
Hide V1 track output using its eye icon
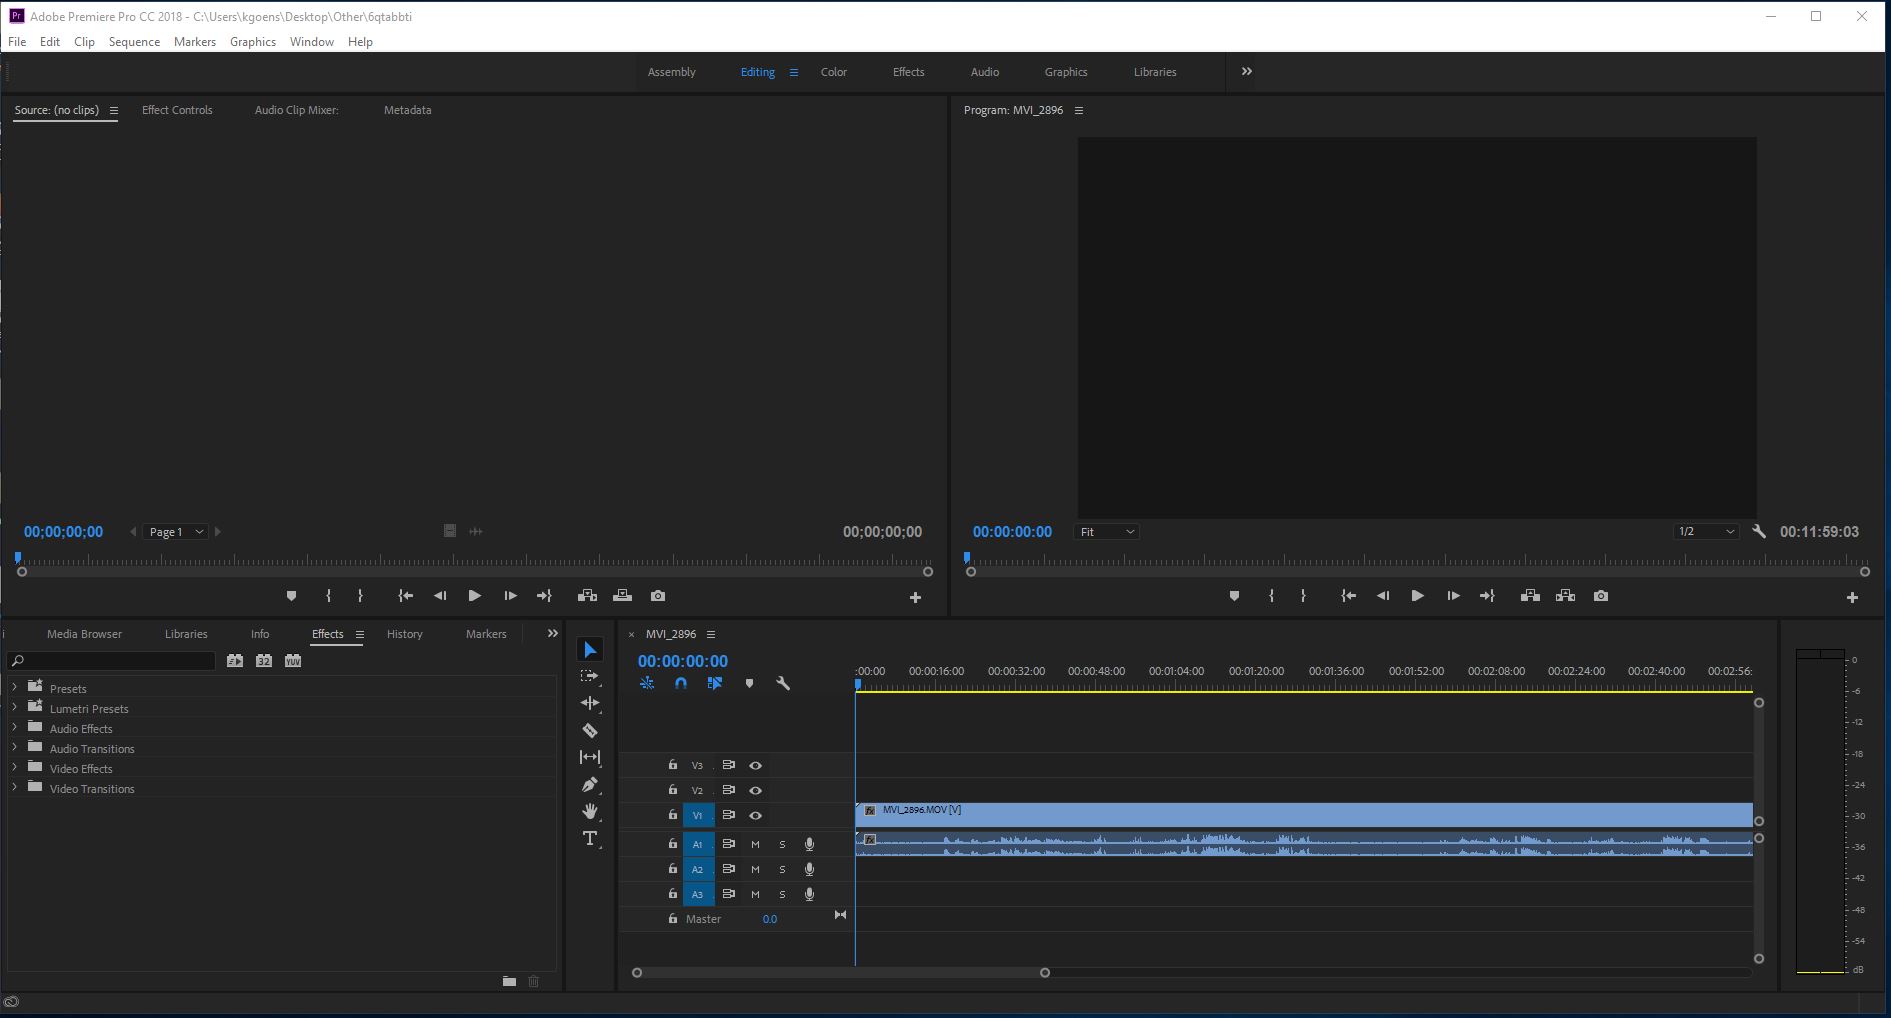755,815
